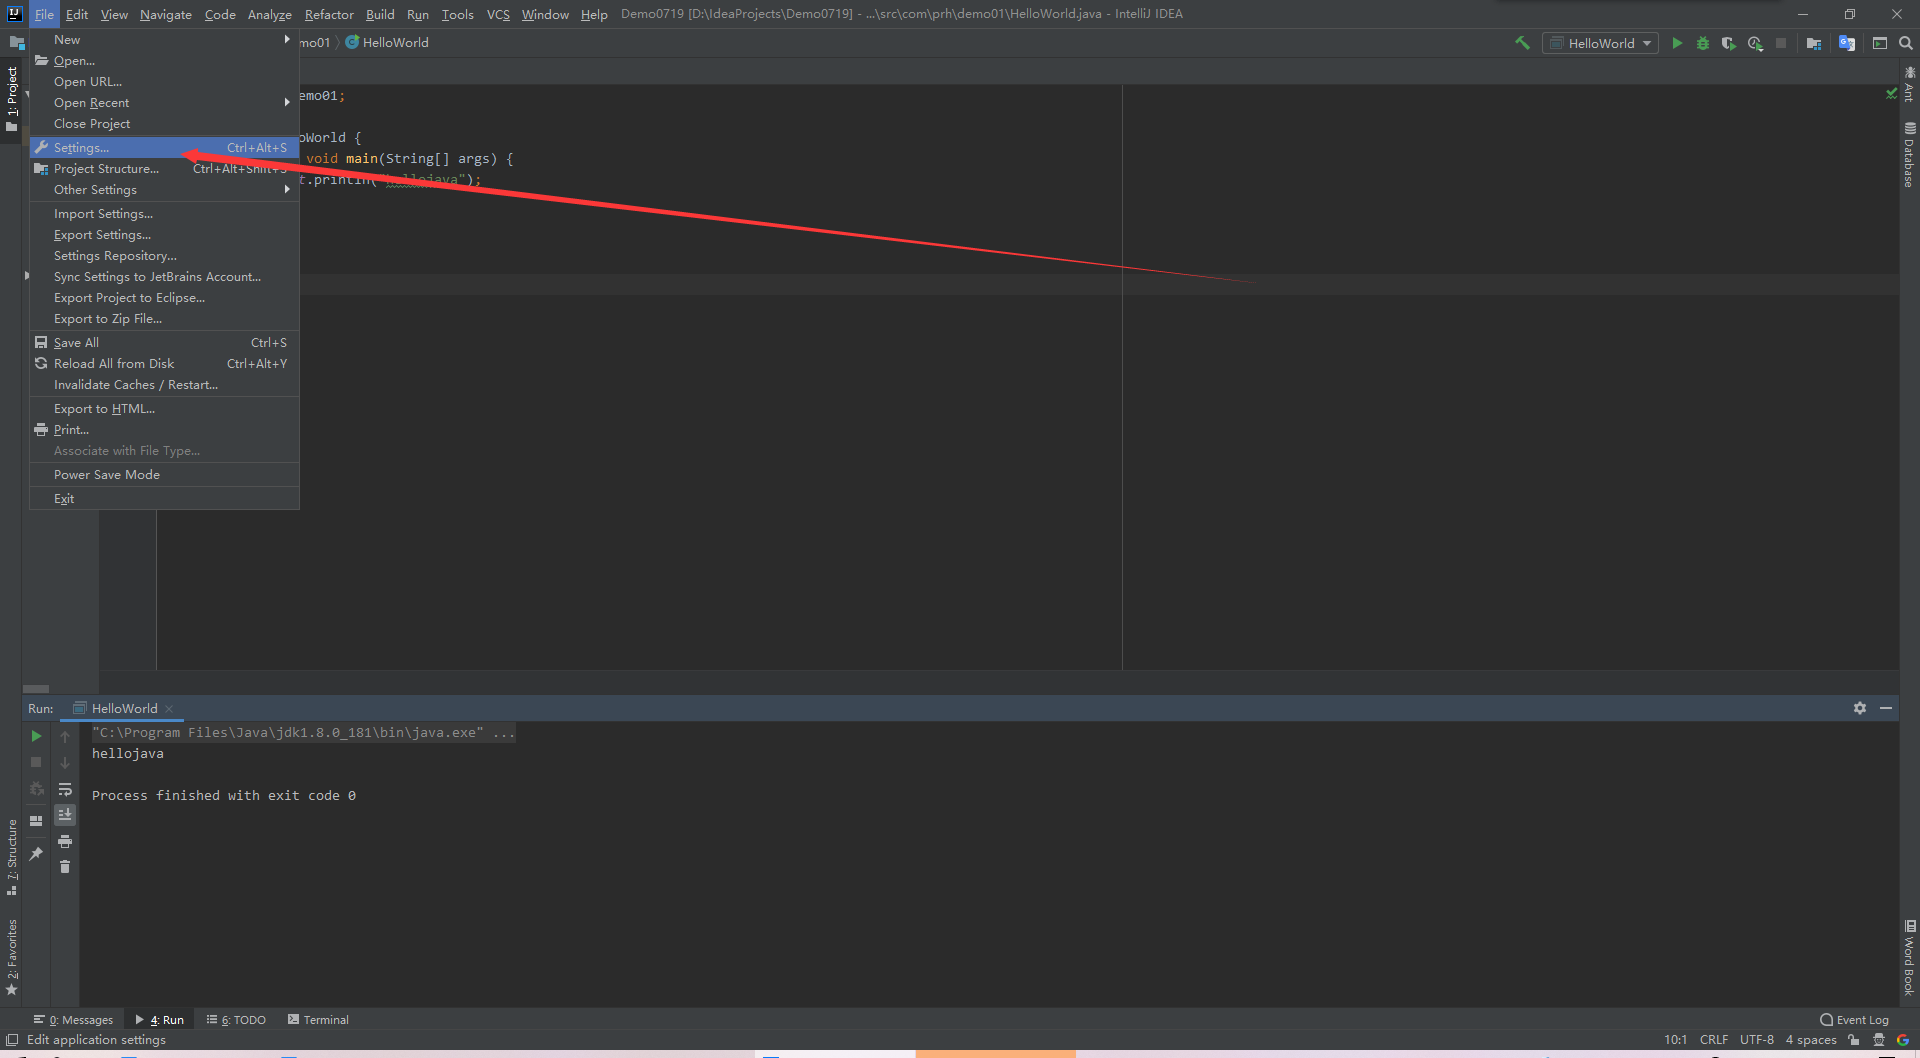Image resolution: width=1920 pixels, height=1058 pixels.
Task: Close the HelloWorld run tab
Action: (x=170, y=709)
